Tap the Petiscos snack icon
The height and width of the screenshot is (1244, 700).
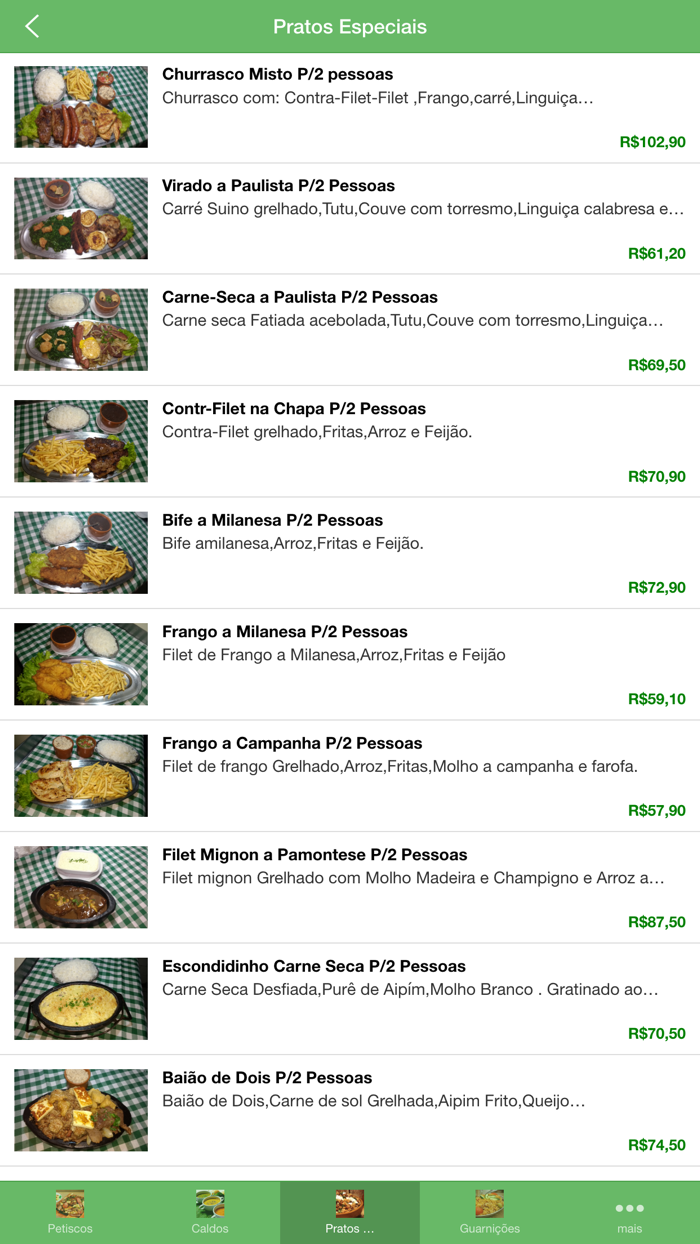(x=69, y=1205)
